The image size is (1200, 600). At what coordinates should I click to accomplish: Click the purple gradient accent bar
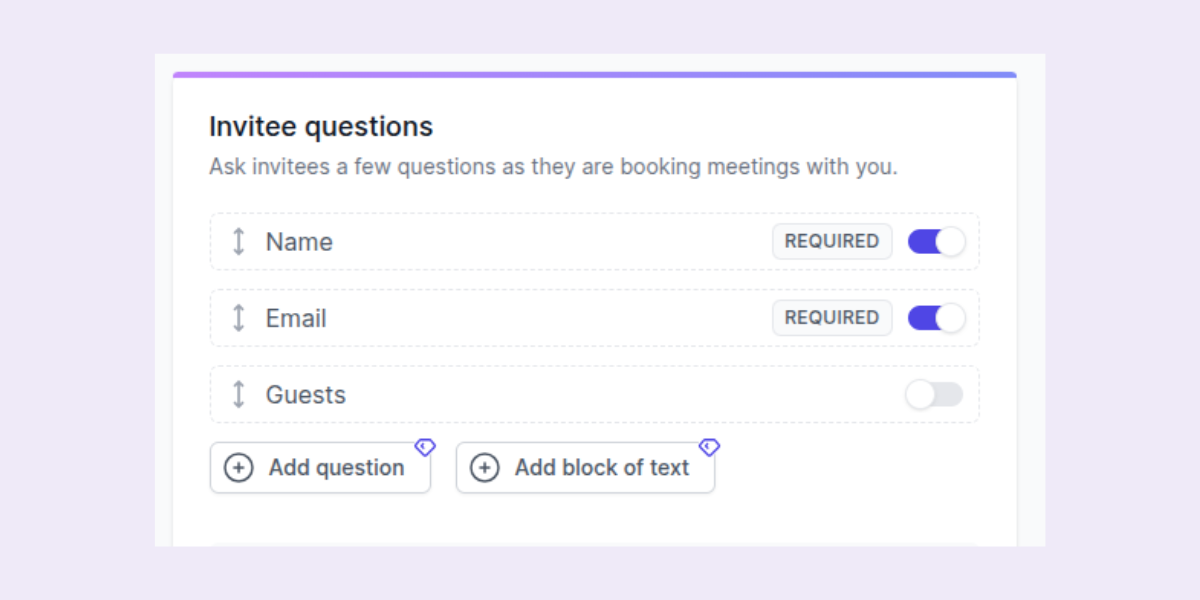595,73
